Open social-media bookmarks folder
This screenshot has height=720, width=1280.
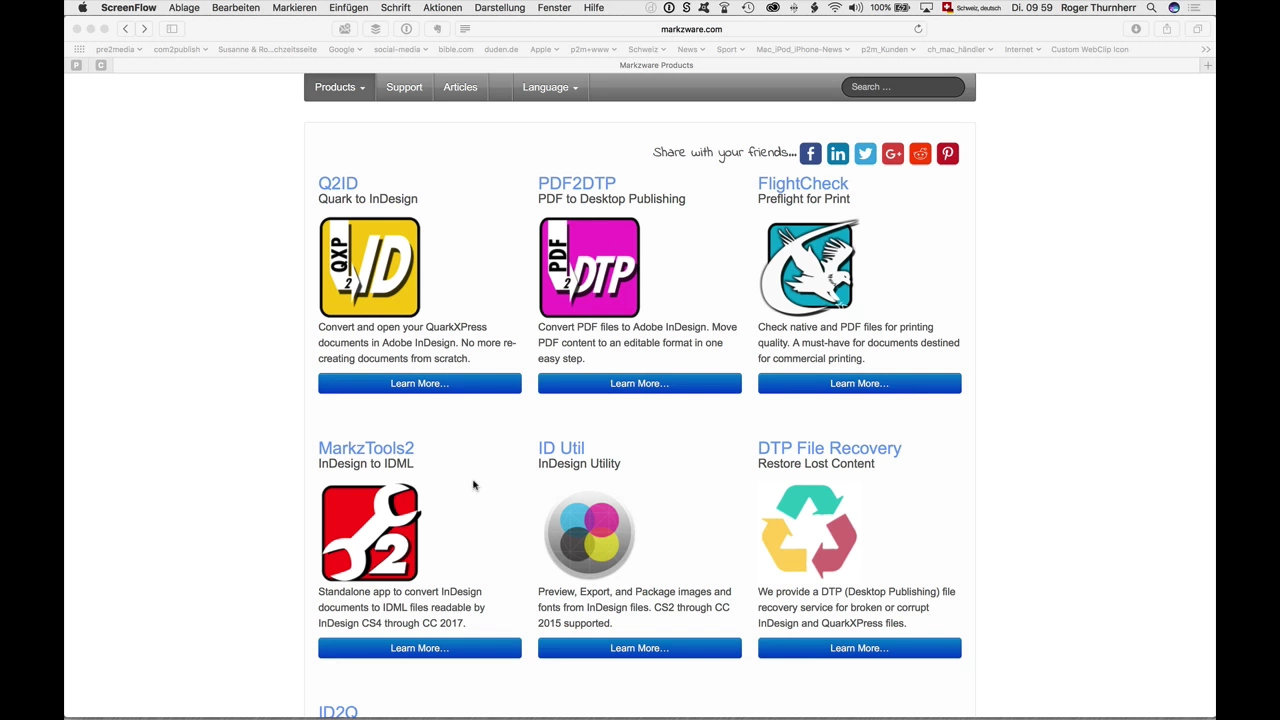(x=401, y=49)
